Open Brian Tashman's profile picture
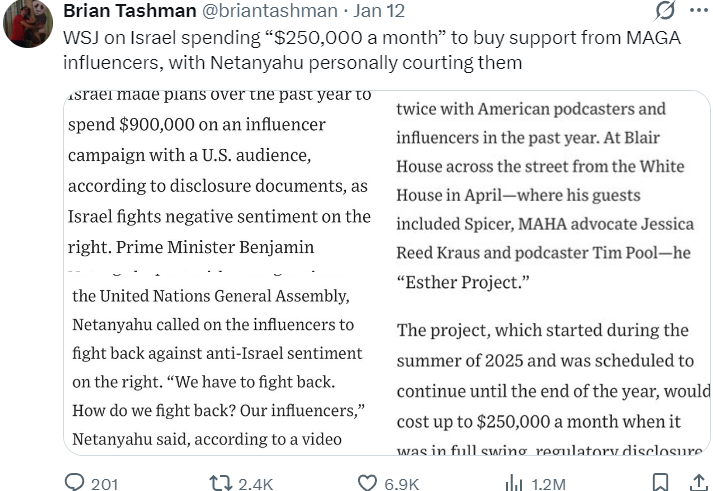 28,23
